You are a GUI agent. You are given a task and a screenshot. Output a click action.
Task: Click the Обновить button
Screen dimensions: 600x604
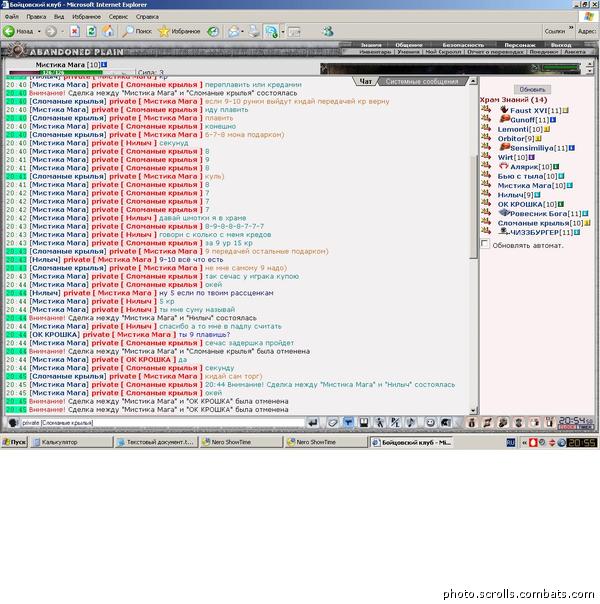point(532,89)
